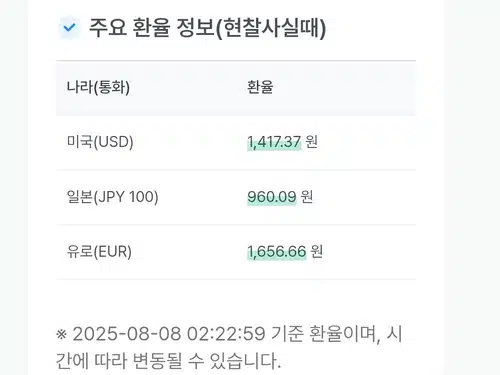Click the 2025-08-08 02:22:59 timestamp text
This screenshot has width=500, height=375.
tap(169, 334)
